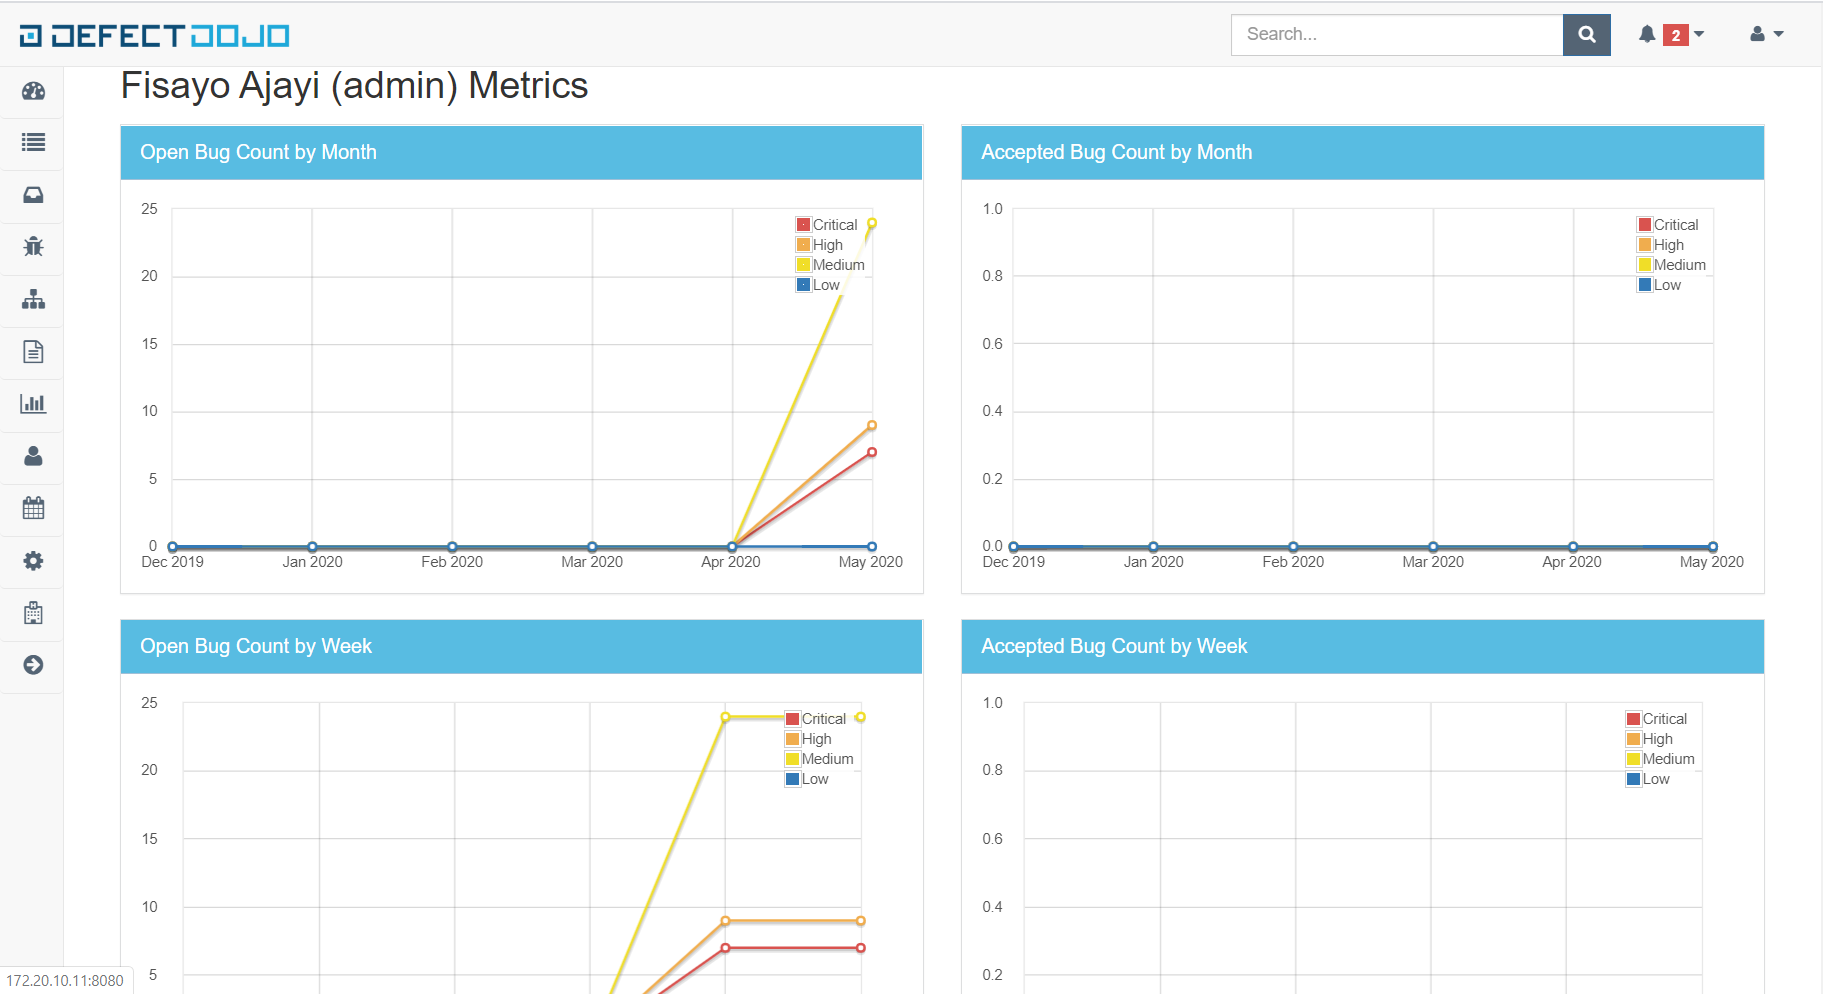Open the Components sitemap icon in sidebar
The height and width of the screenshot is (994, 1823).
coord(33,299)
